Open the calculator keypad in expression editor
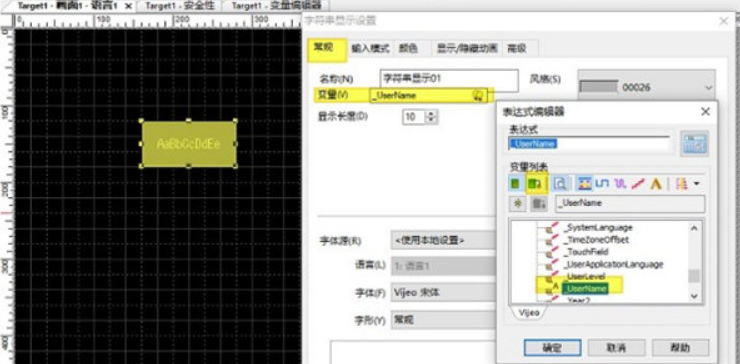This screenshot has width=740, height=364. pos(694,144)
